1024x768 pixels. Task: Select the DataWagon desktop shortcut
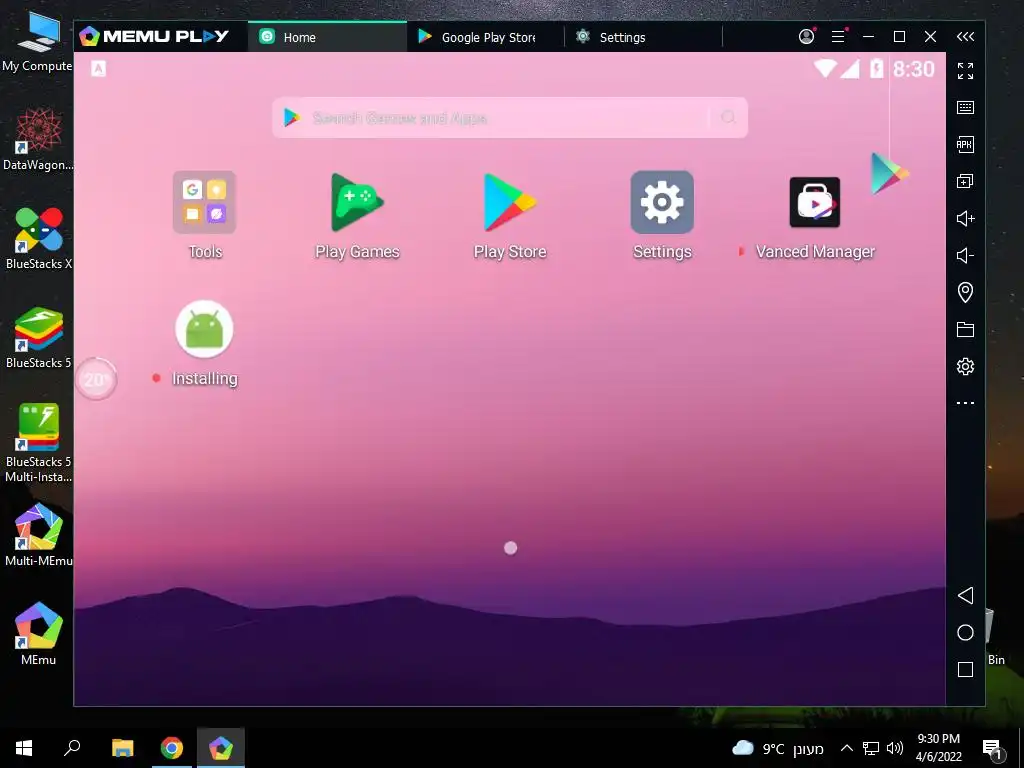pyautogui.click(x=38, y=139)
